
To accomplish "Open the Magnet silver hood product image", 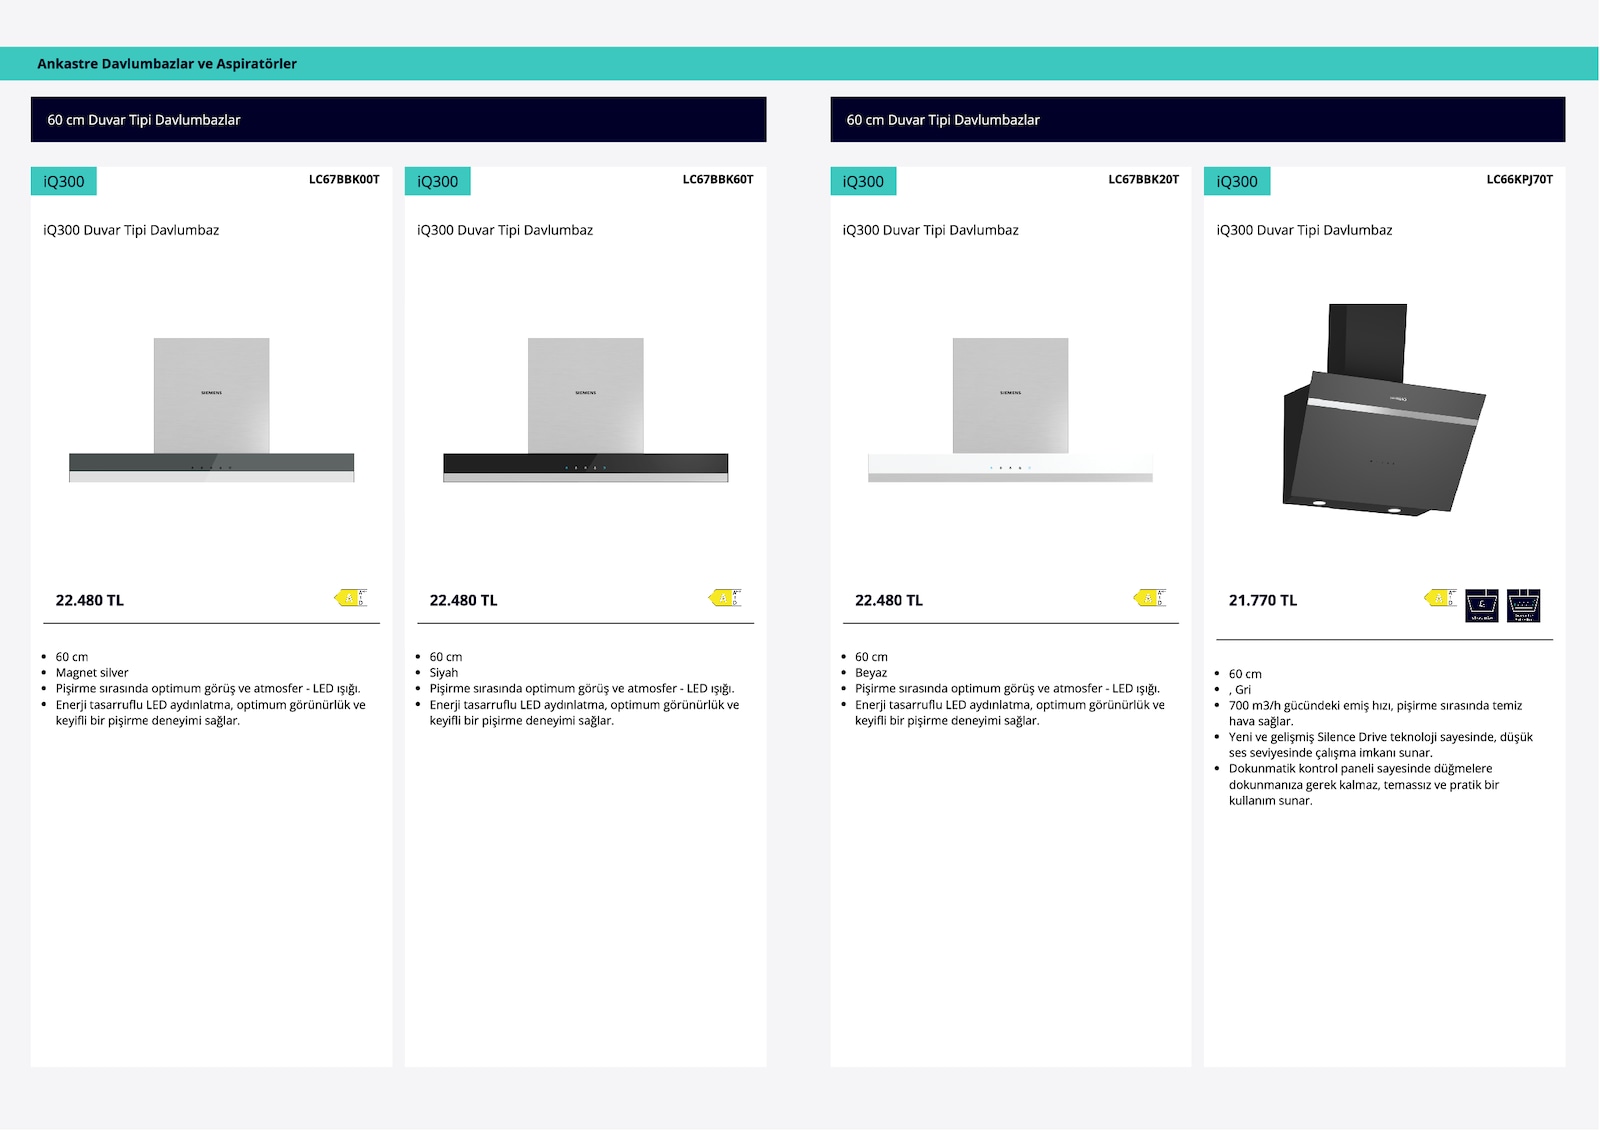I will pyautogui.click(x=211, y=410).
